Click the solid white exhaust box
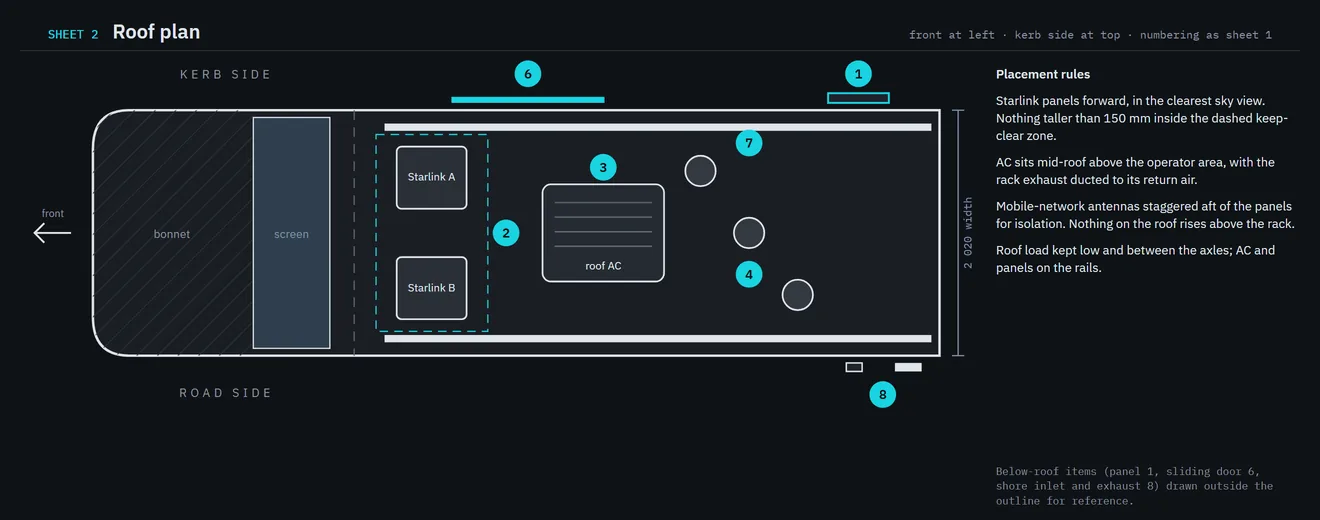The height and width of the screenshot is (520, 1320). 908,367
